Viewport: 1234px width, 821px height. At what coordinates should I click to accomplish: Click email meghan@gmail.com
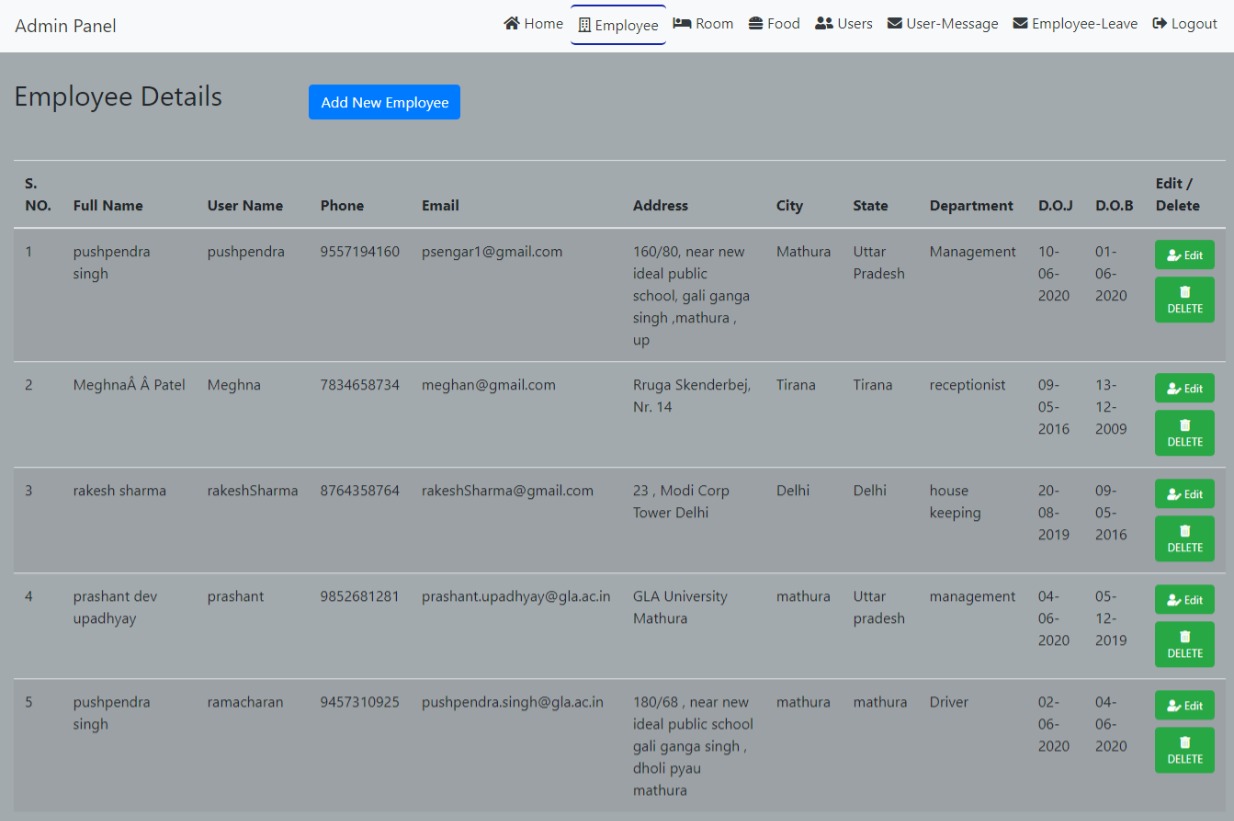point(489,385)
